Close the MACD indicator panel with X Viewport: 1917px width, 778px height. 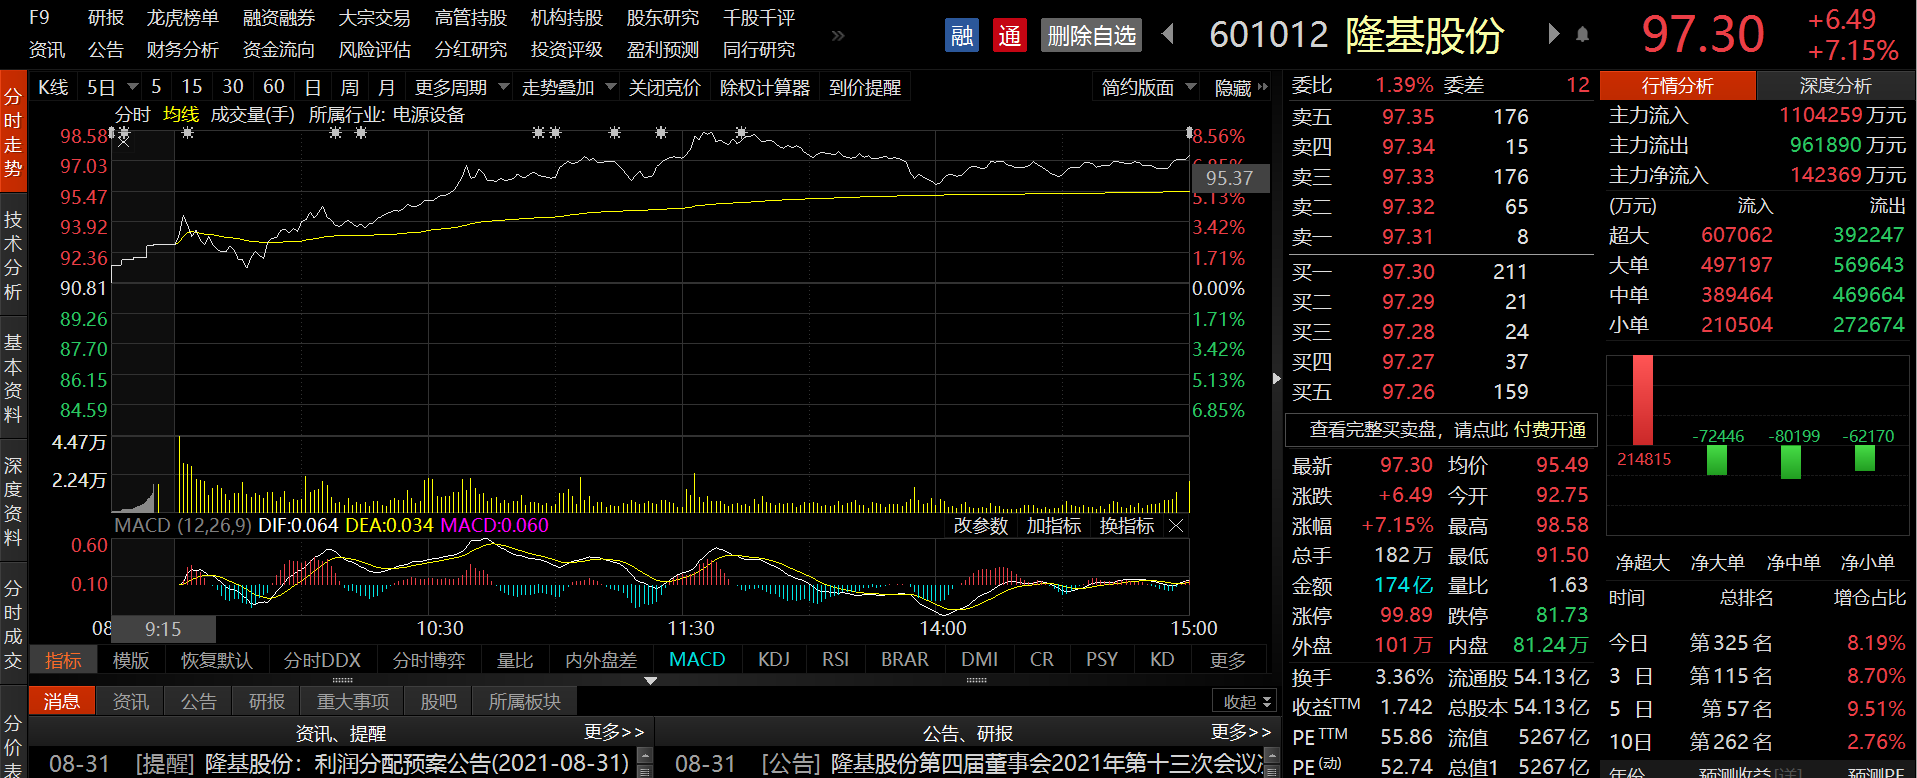coord(1176,526)
